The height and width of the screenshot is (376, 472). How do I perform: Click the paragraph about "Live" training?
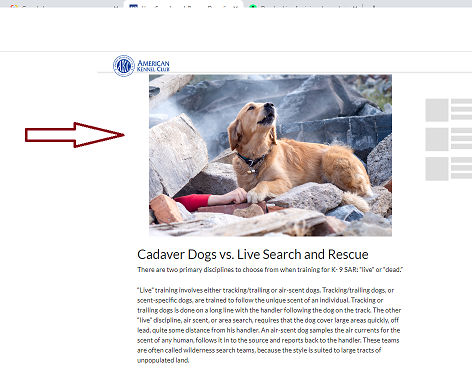coord(269,325)
